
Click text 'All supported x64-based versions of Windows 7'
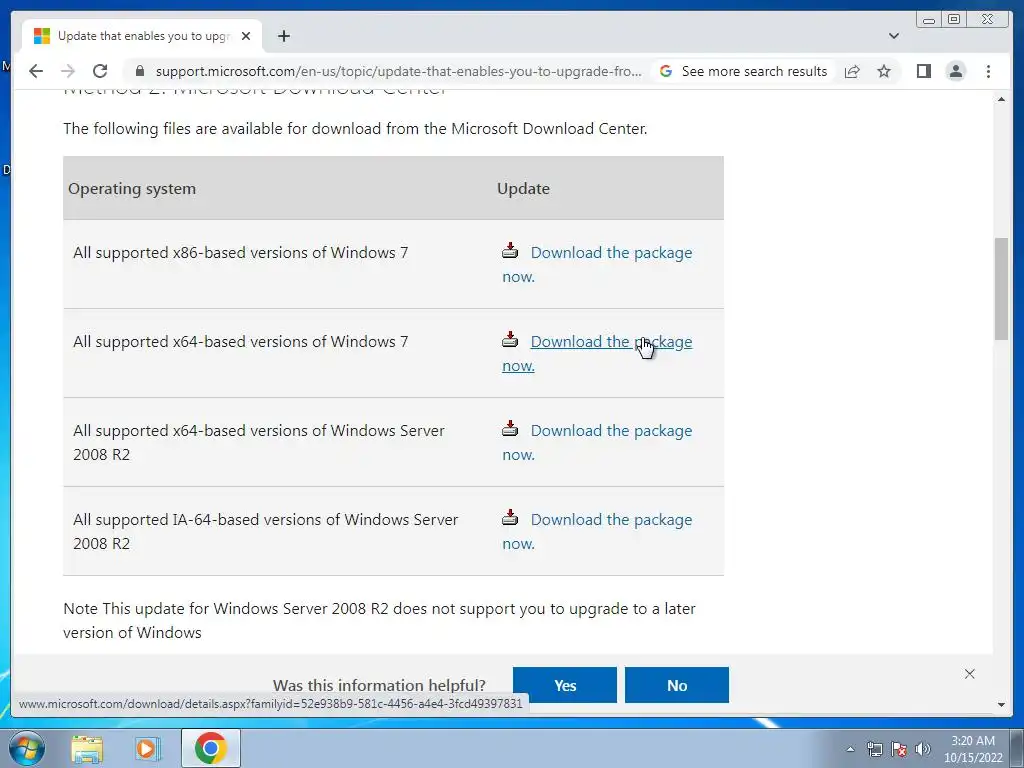click(240, 341)
